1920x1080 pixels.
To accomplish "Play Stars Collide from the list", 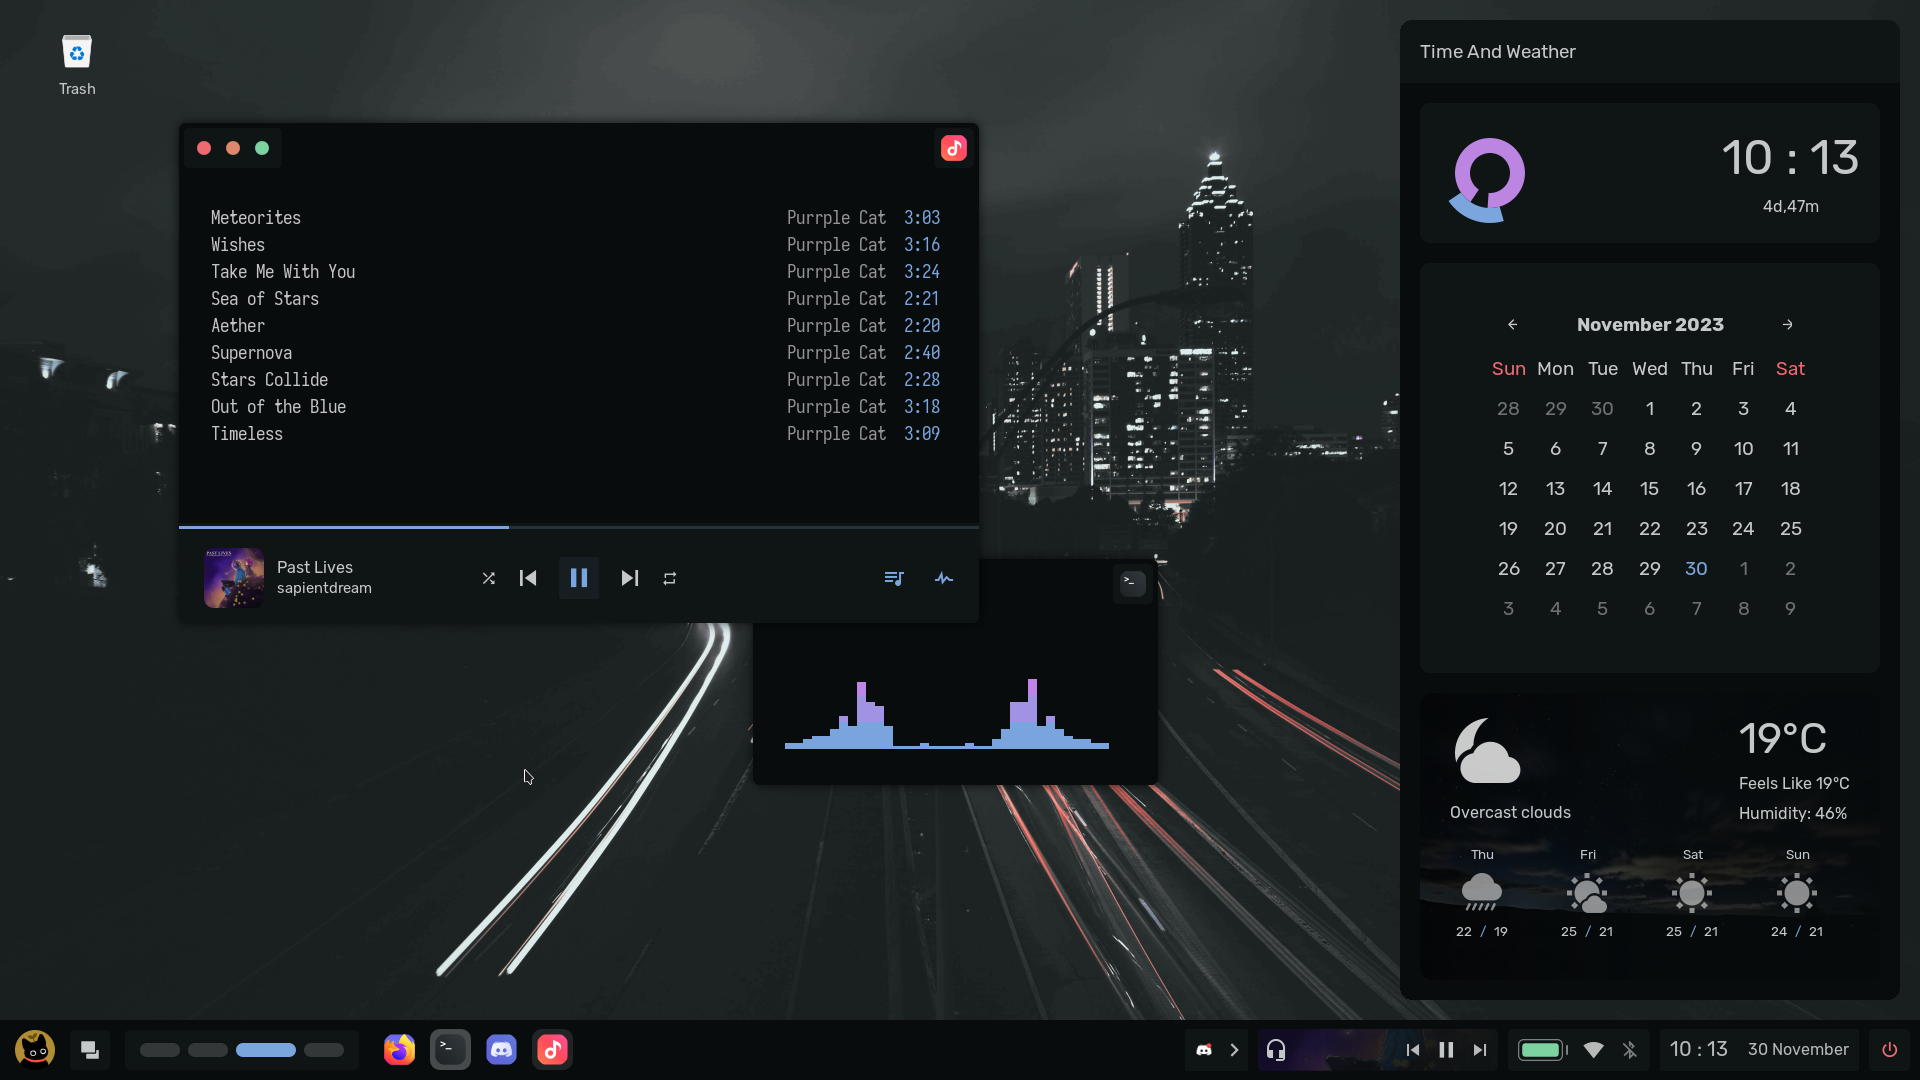I will pyautogui.click(x=575, y=379).
